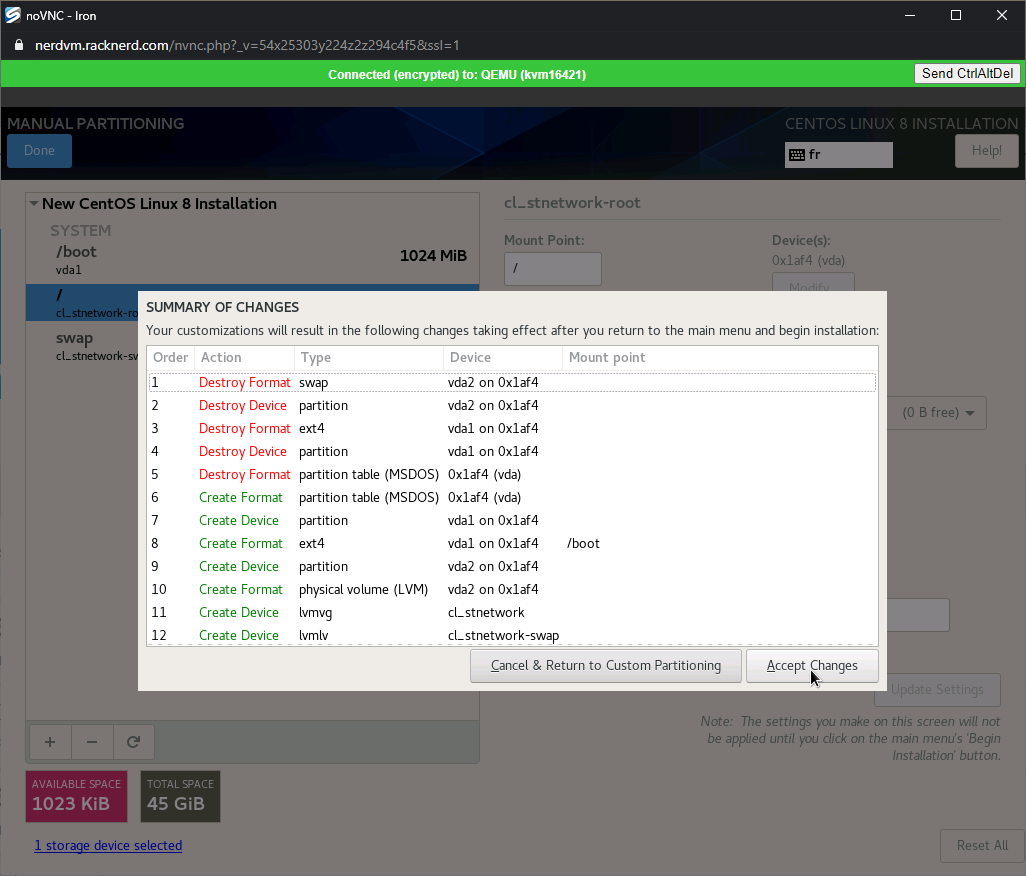Open the Help! button

[986, 151]
